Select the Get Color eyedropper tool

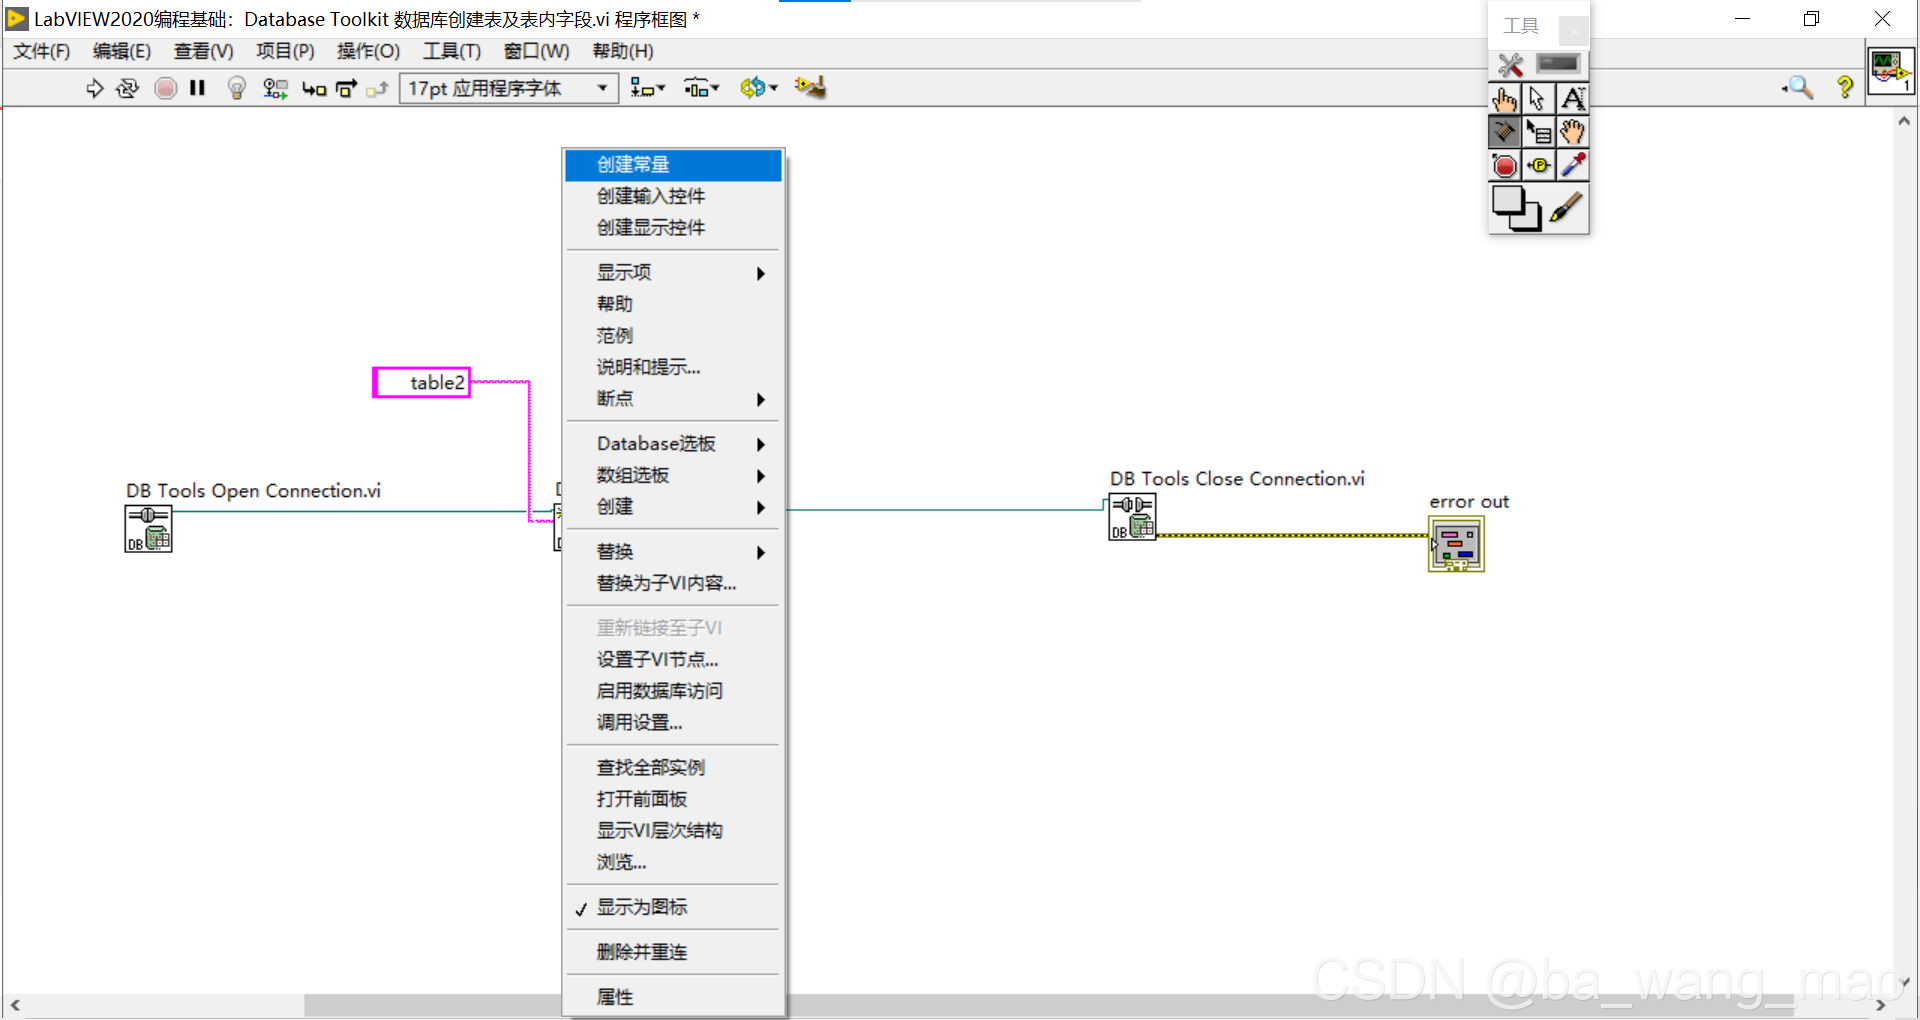point(1573,165)
